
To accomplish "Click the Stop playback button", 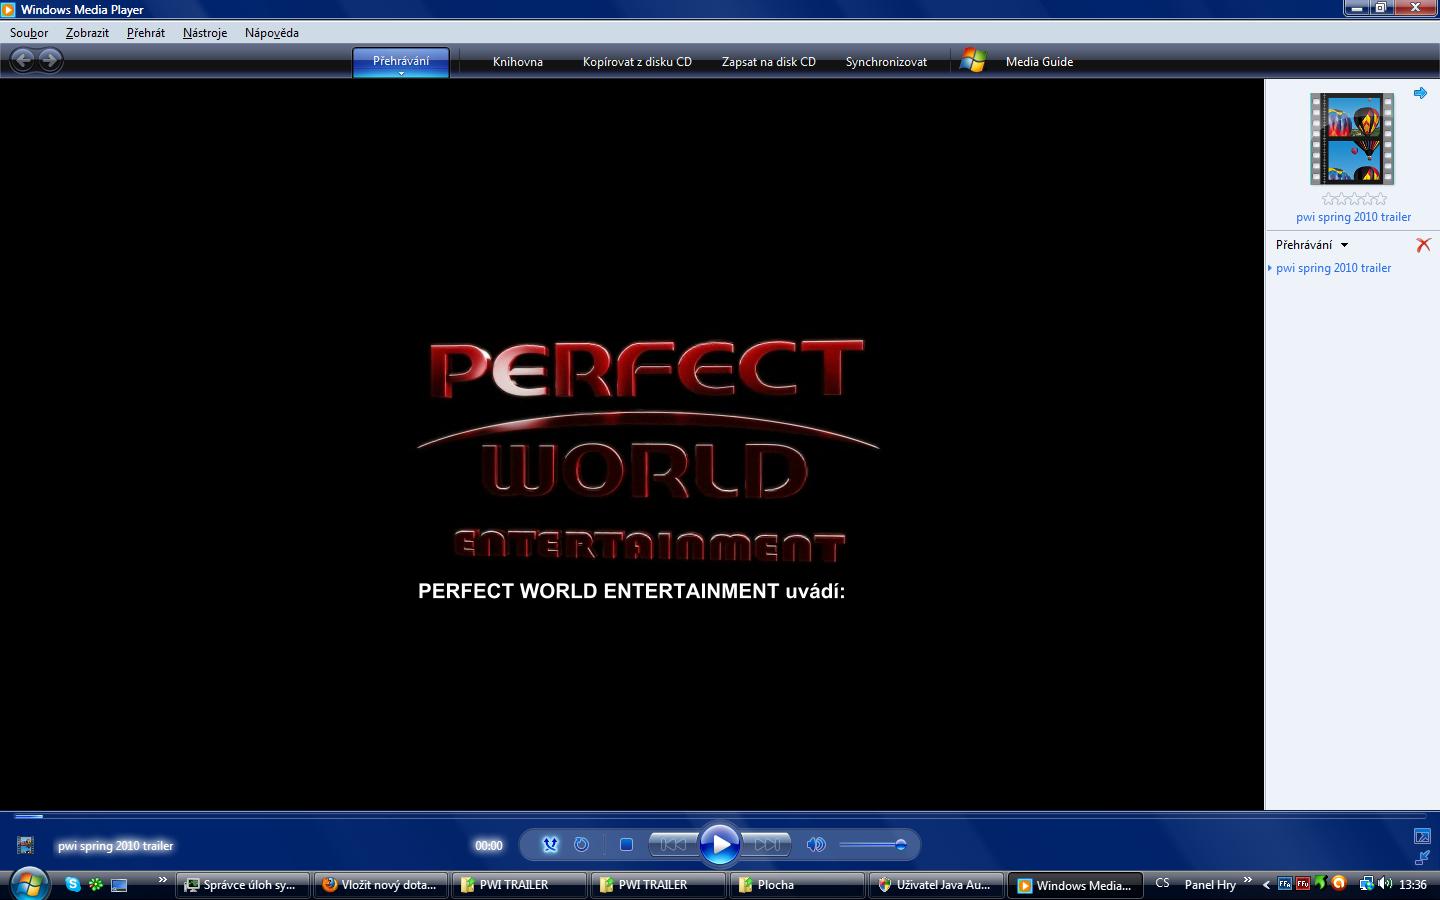I will 626,845.
